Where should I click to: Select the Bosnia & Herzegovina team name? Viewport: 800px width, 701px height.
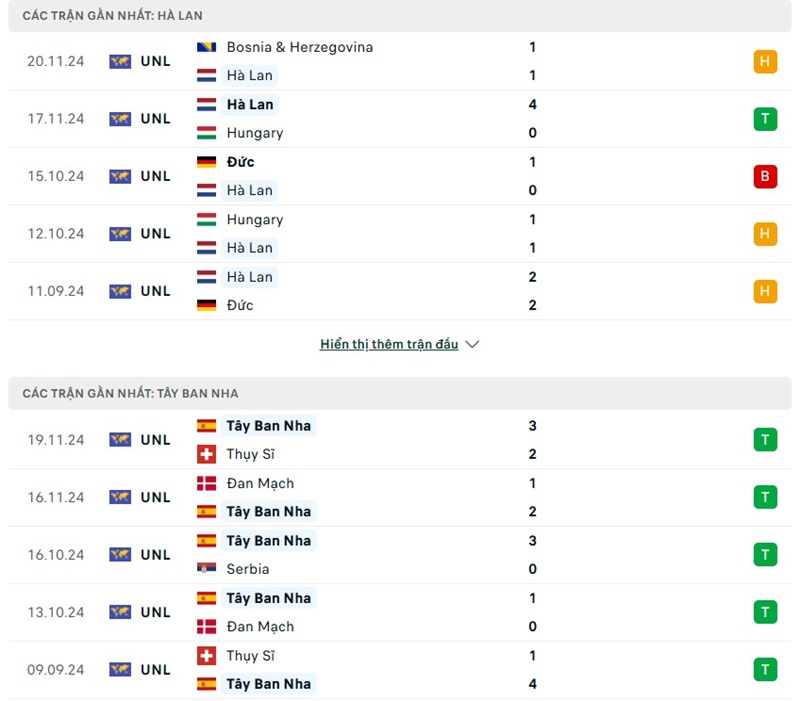pos(300,47)
